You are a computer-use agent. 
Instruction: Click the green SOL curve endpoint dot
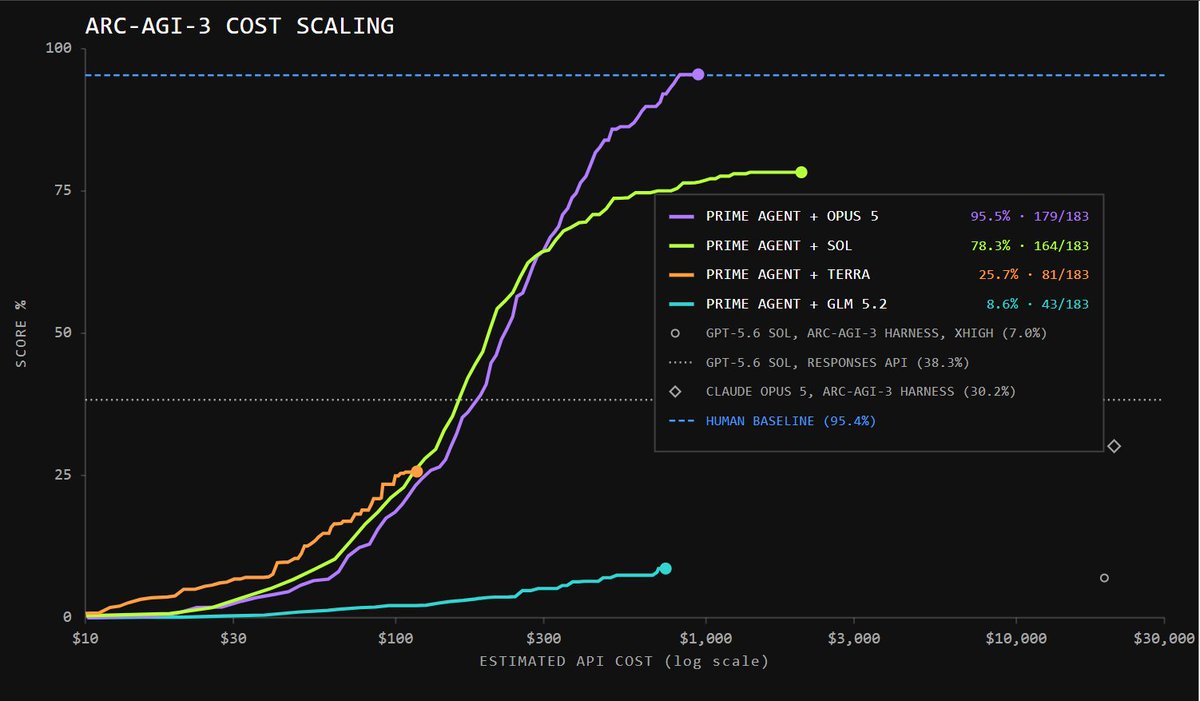point(801,172)
